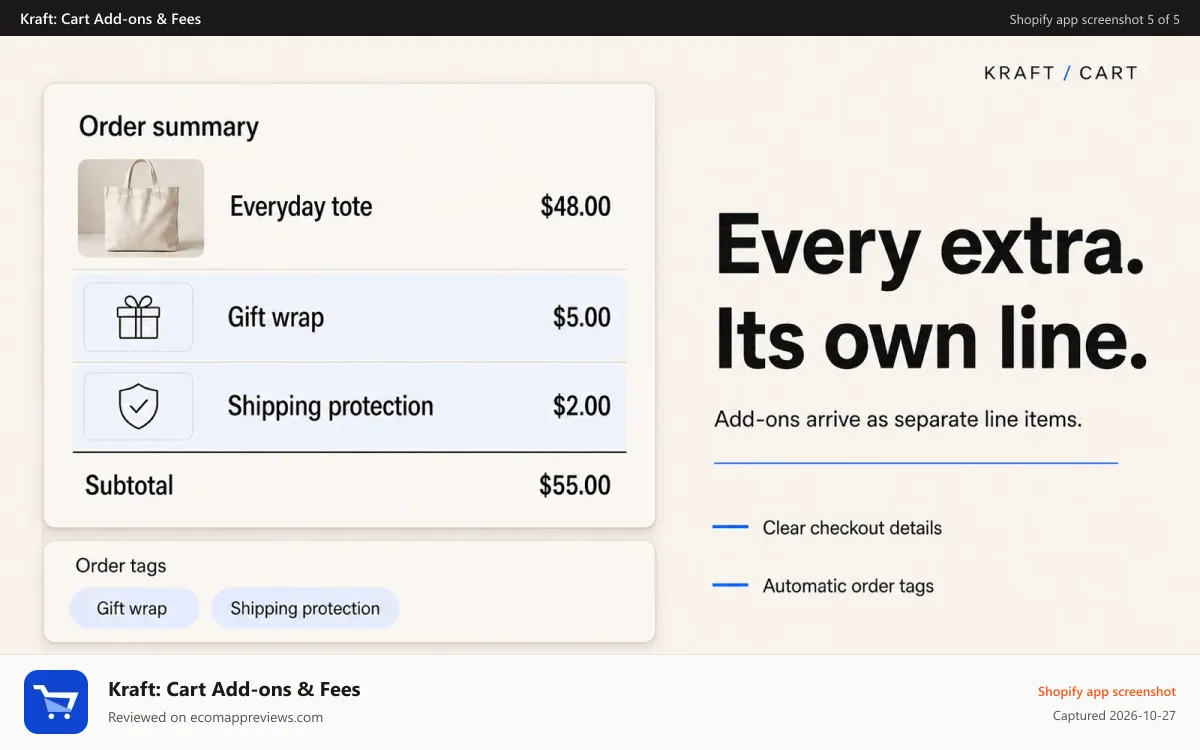
Task: Click the Subtotal label
Action: pos(129,485)
